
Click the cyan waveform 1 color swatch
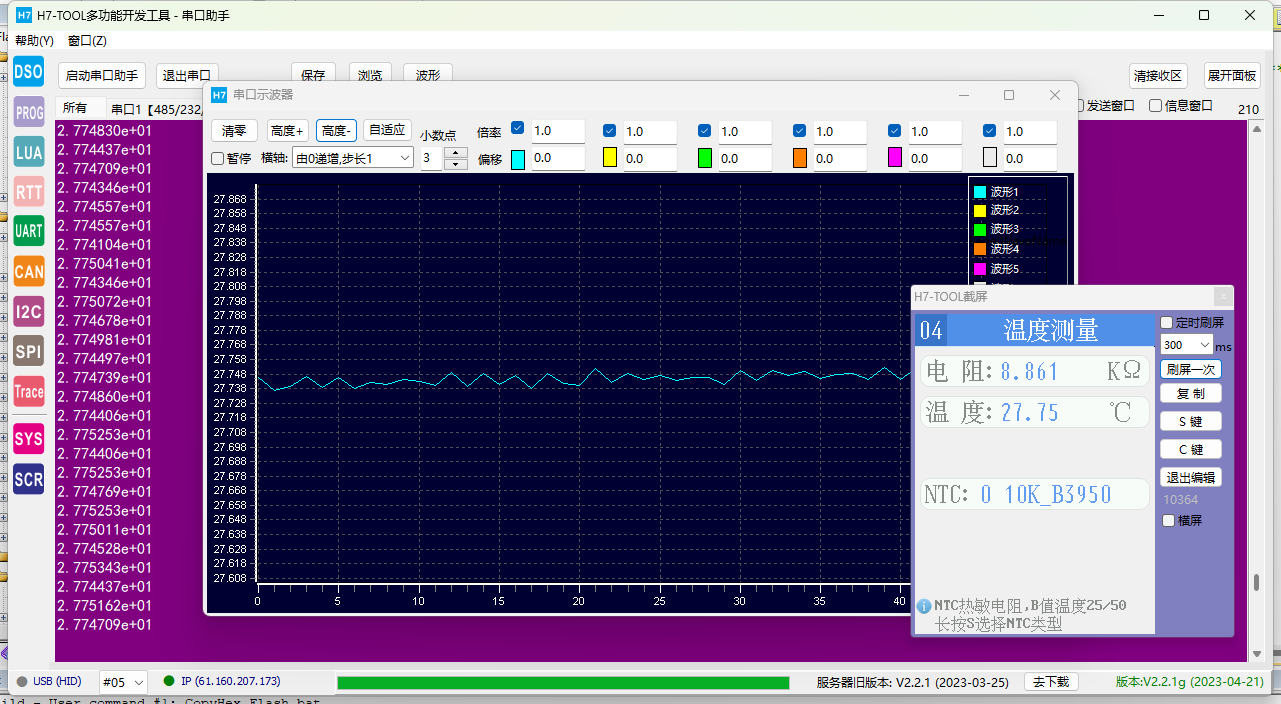(x=517, y=158)
